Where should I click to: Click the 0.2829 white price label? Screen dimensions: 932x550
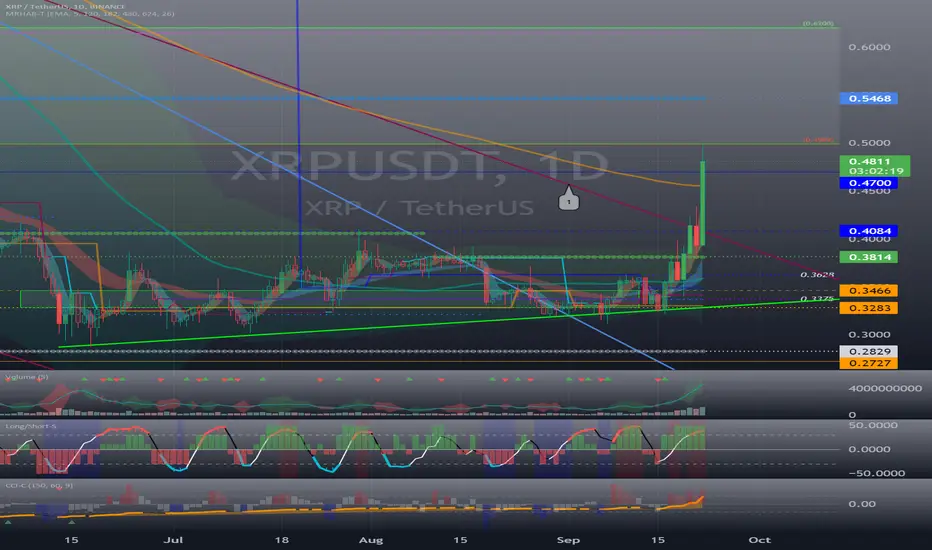(868, 351)
